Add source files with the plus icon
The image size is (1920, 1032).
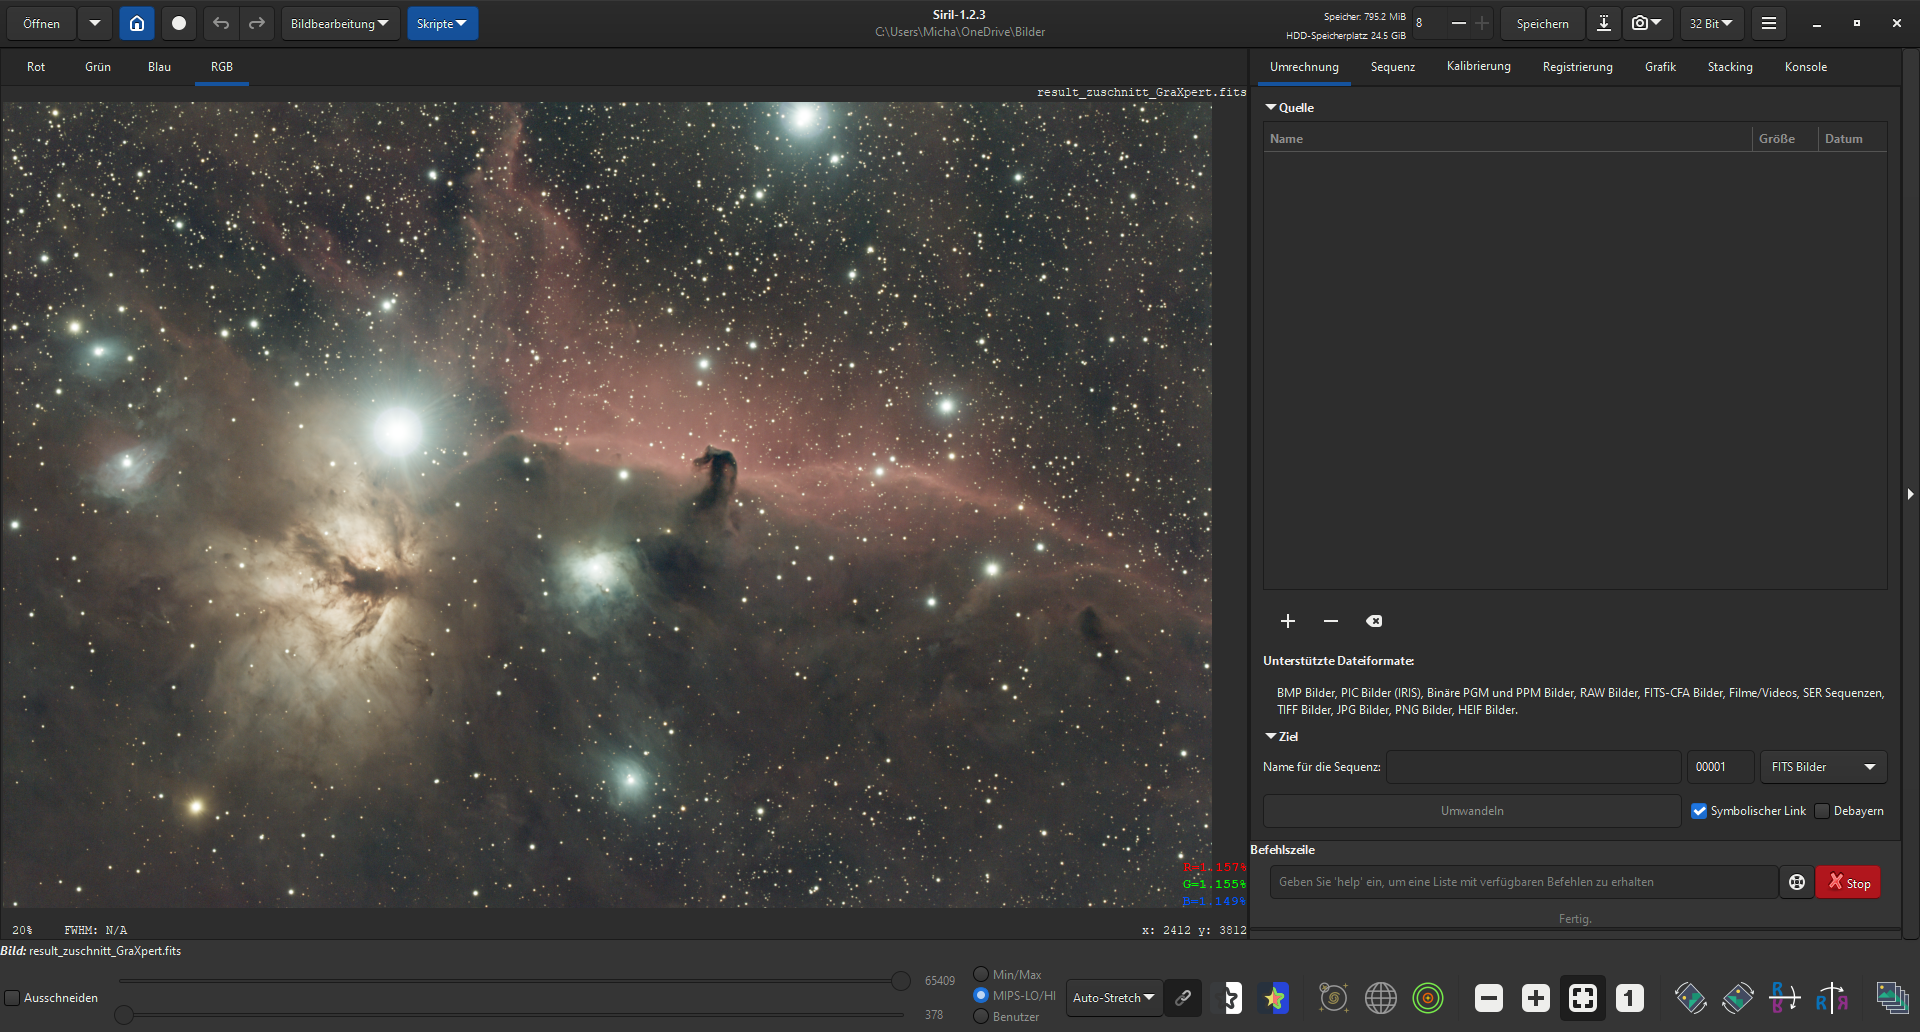pyautogui.click(x=1288, y=621)
